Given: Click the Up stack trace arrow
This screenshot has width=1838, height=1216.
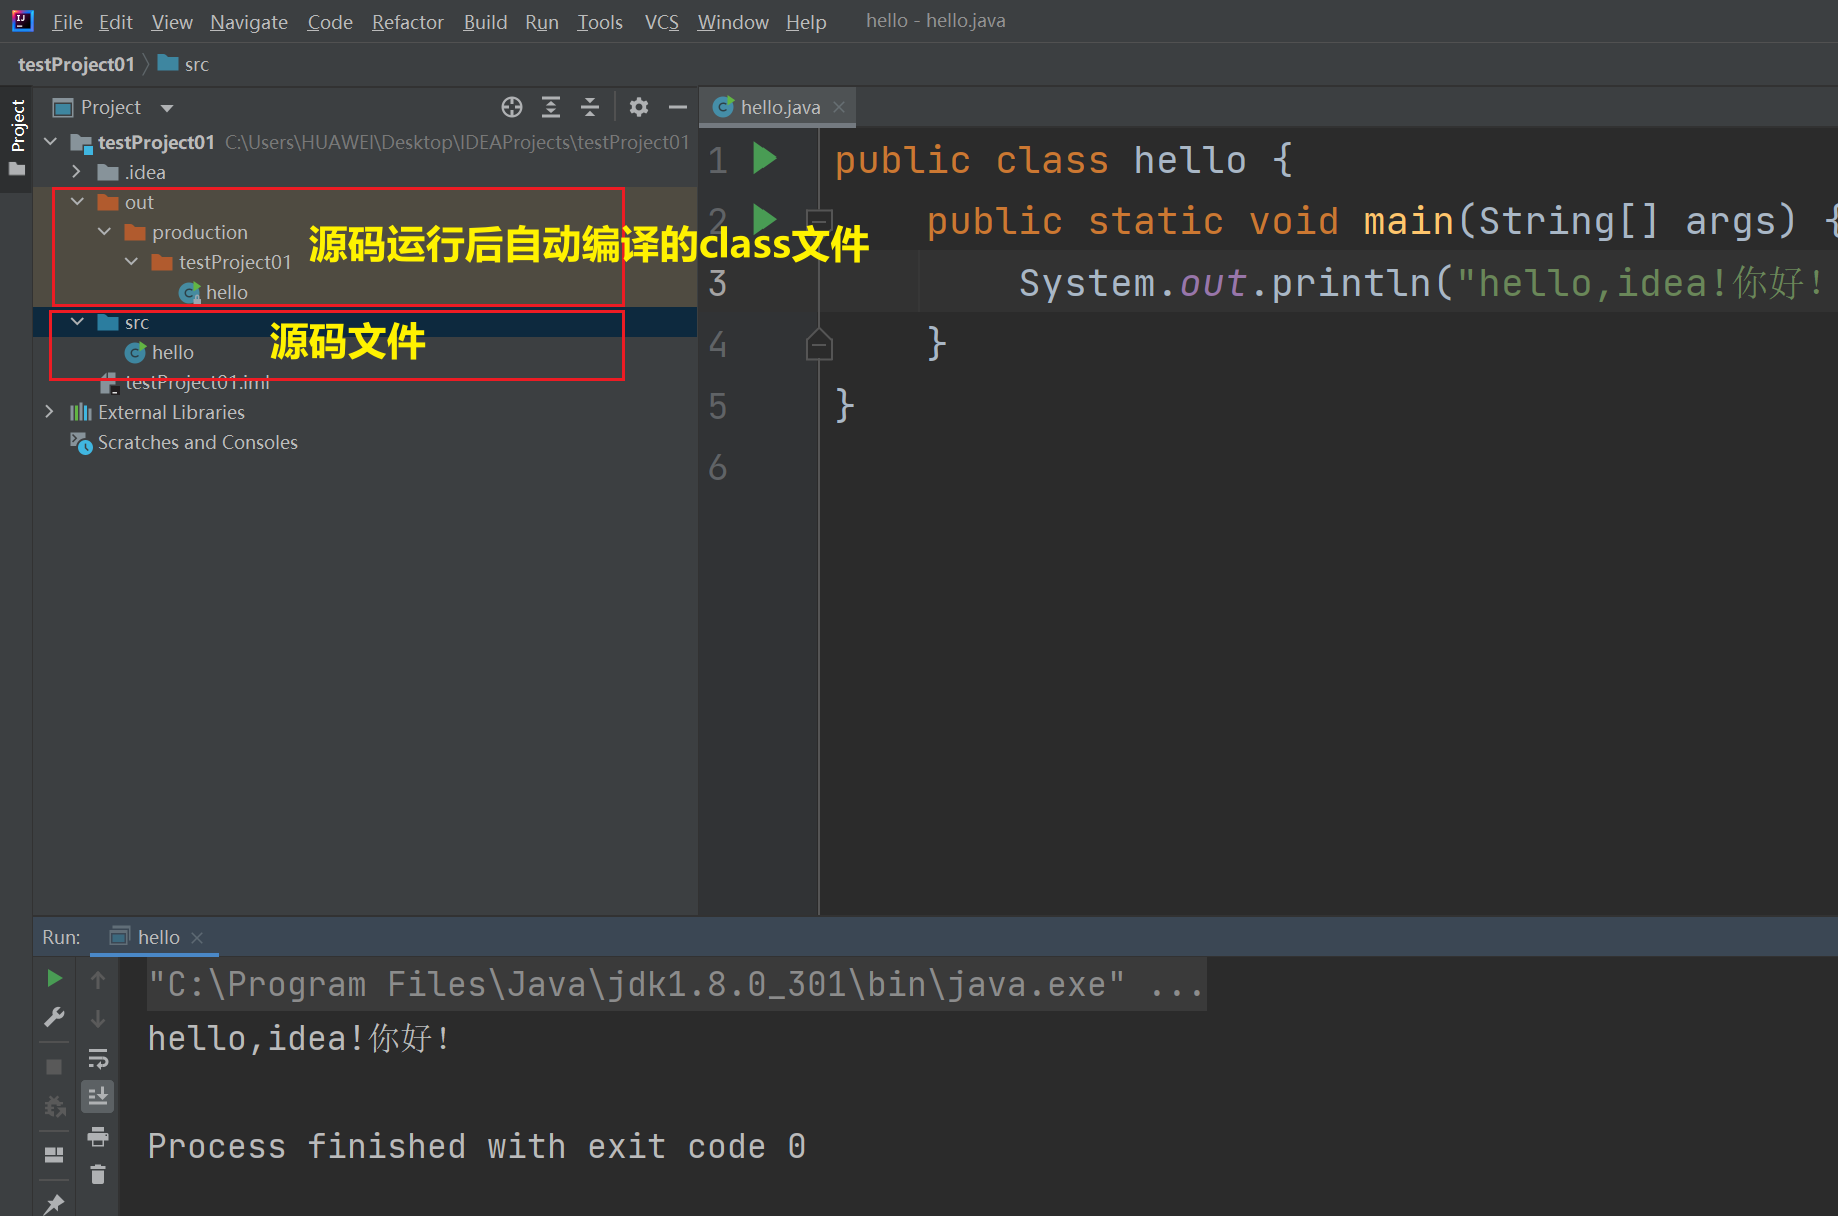Looking at the screenshot, I should pos(98,980).
